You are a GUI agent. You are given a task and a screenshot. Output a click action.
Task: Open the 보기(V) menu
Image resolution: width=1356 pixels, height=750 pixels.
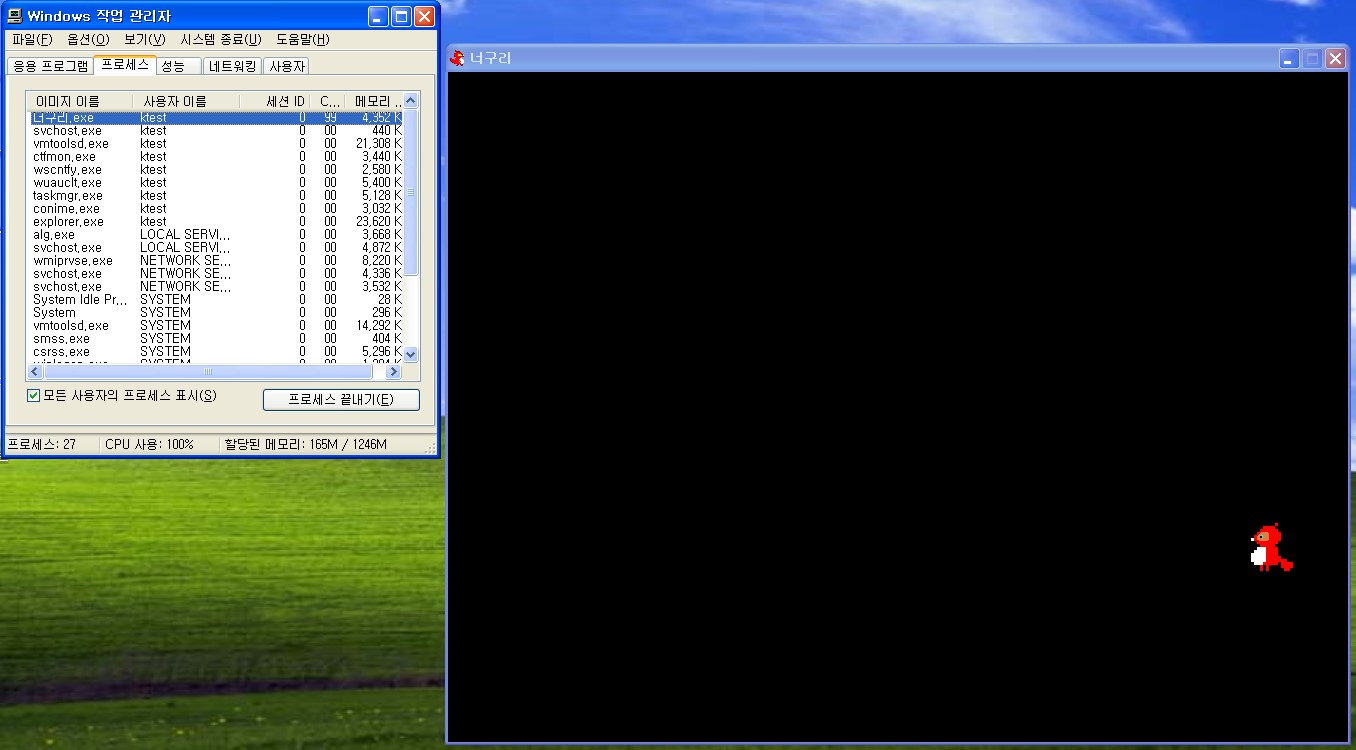(145, 39)
